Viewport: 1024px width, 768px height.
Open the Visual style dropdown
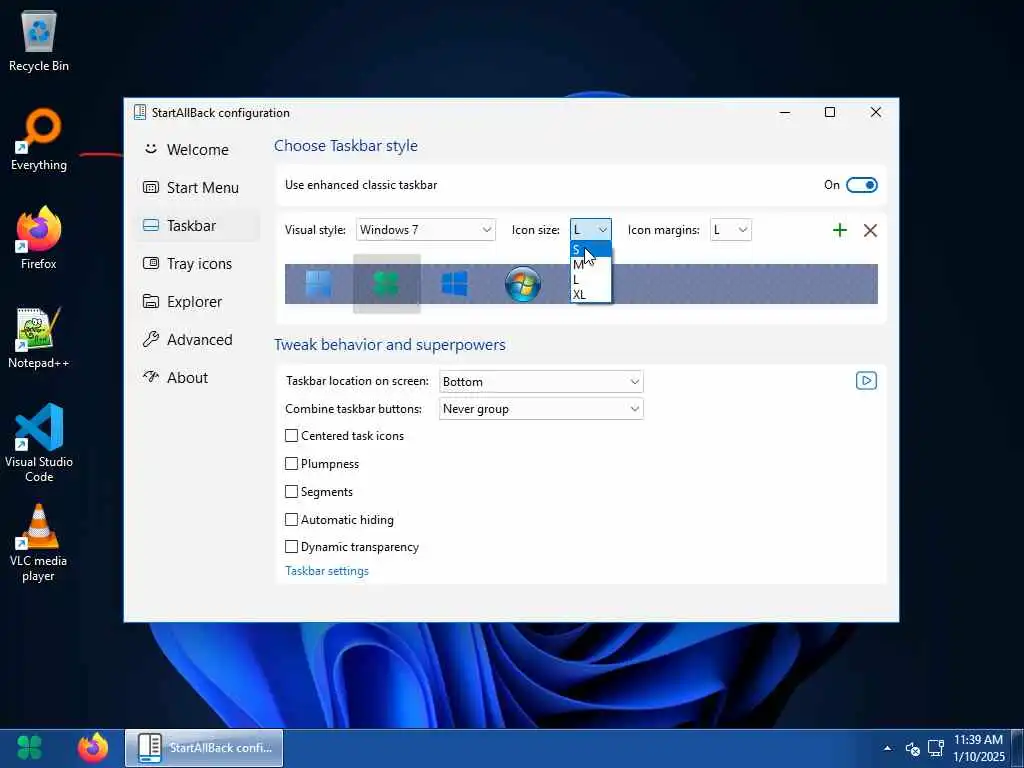click(426, 230)
